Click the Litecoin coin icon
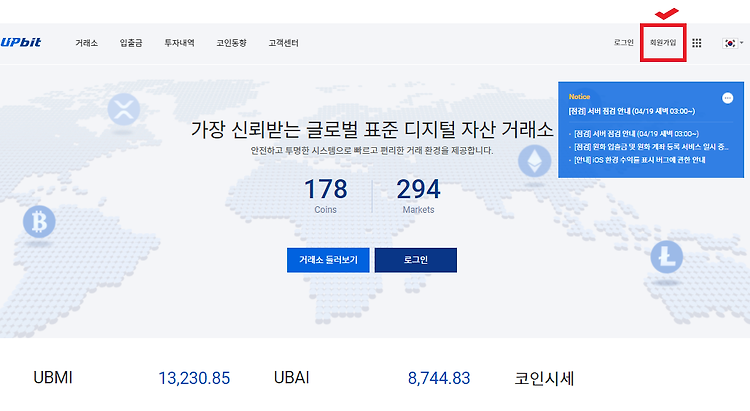Screen dimensions: 750x411 click(x=666, y=257)
